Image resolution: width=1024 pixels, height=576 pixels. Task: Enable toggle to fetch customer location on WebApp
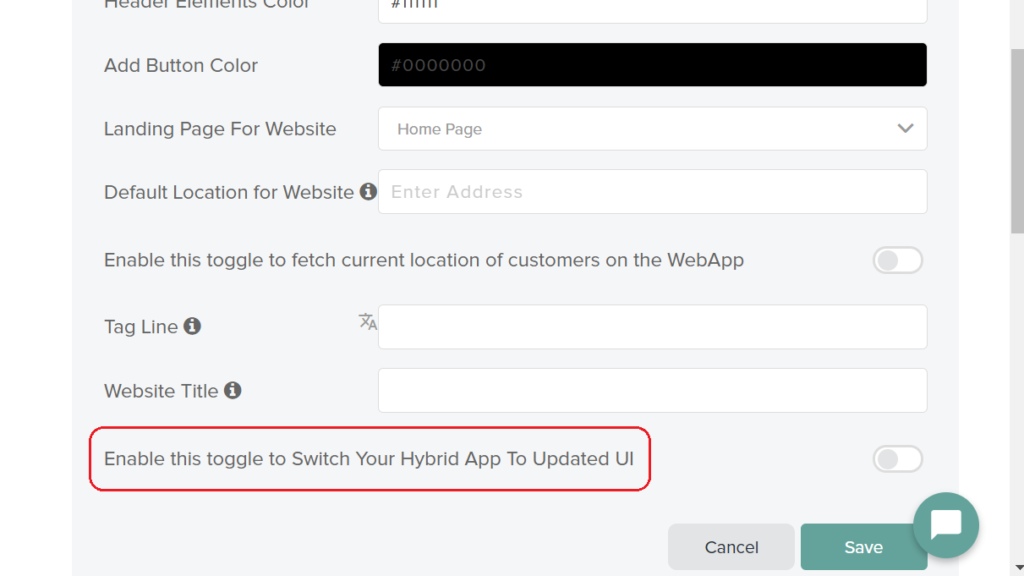point(897,260)
